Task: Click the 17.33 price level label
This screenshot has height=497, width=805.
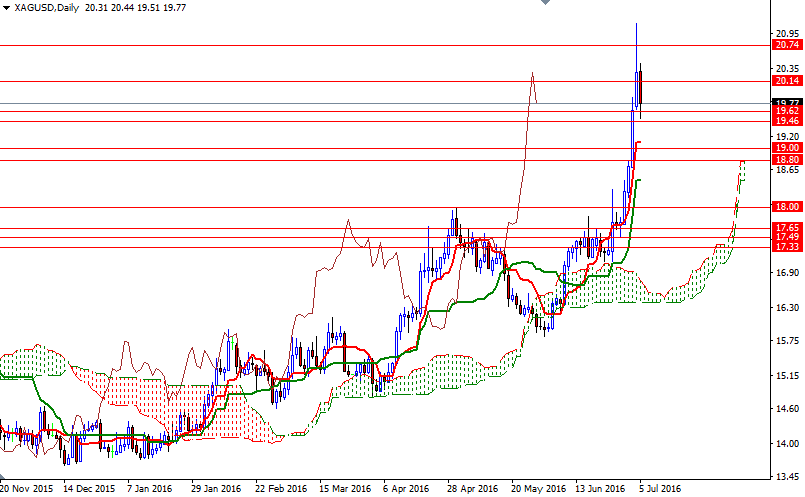Action: coord(786,246)
